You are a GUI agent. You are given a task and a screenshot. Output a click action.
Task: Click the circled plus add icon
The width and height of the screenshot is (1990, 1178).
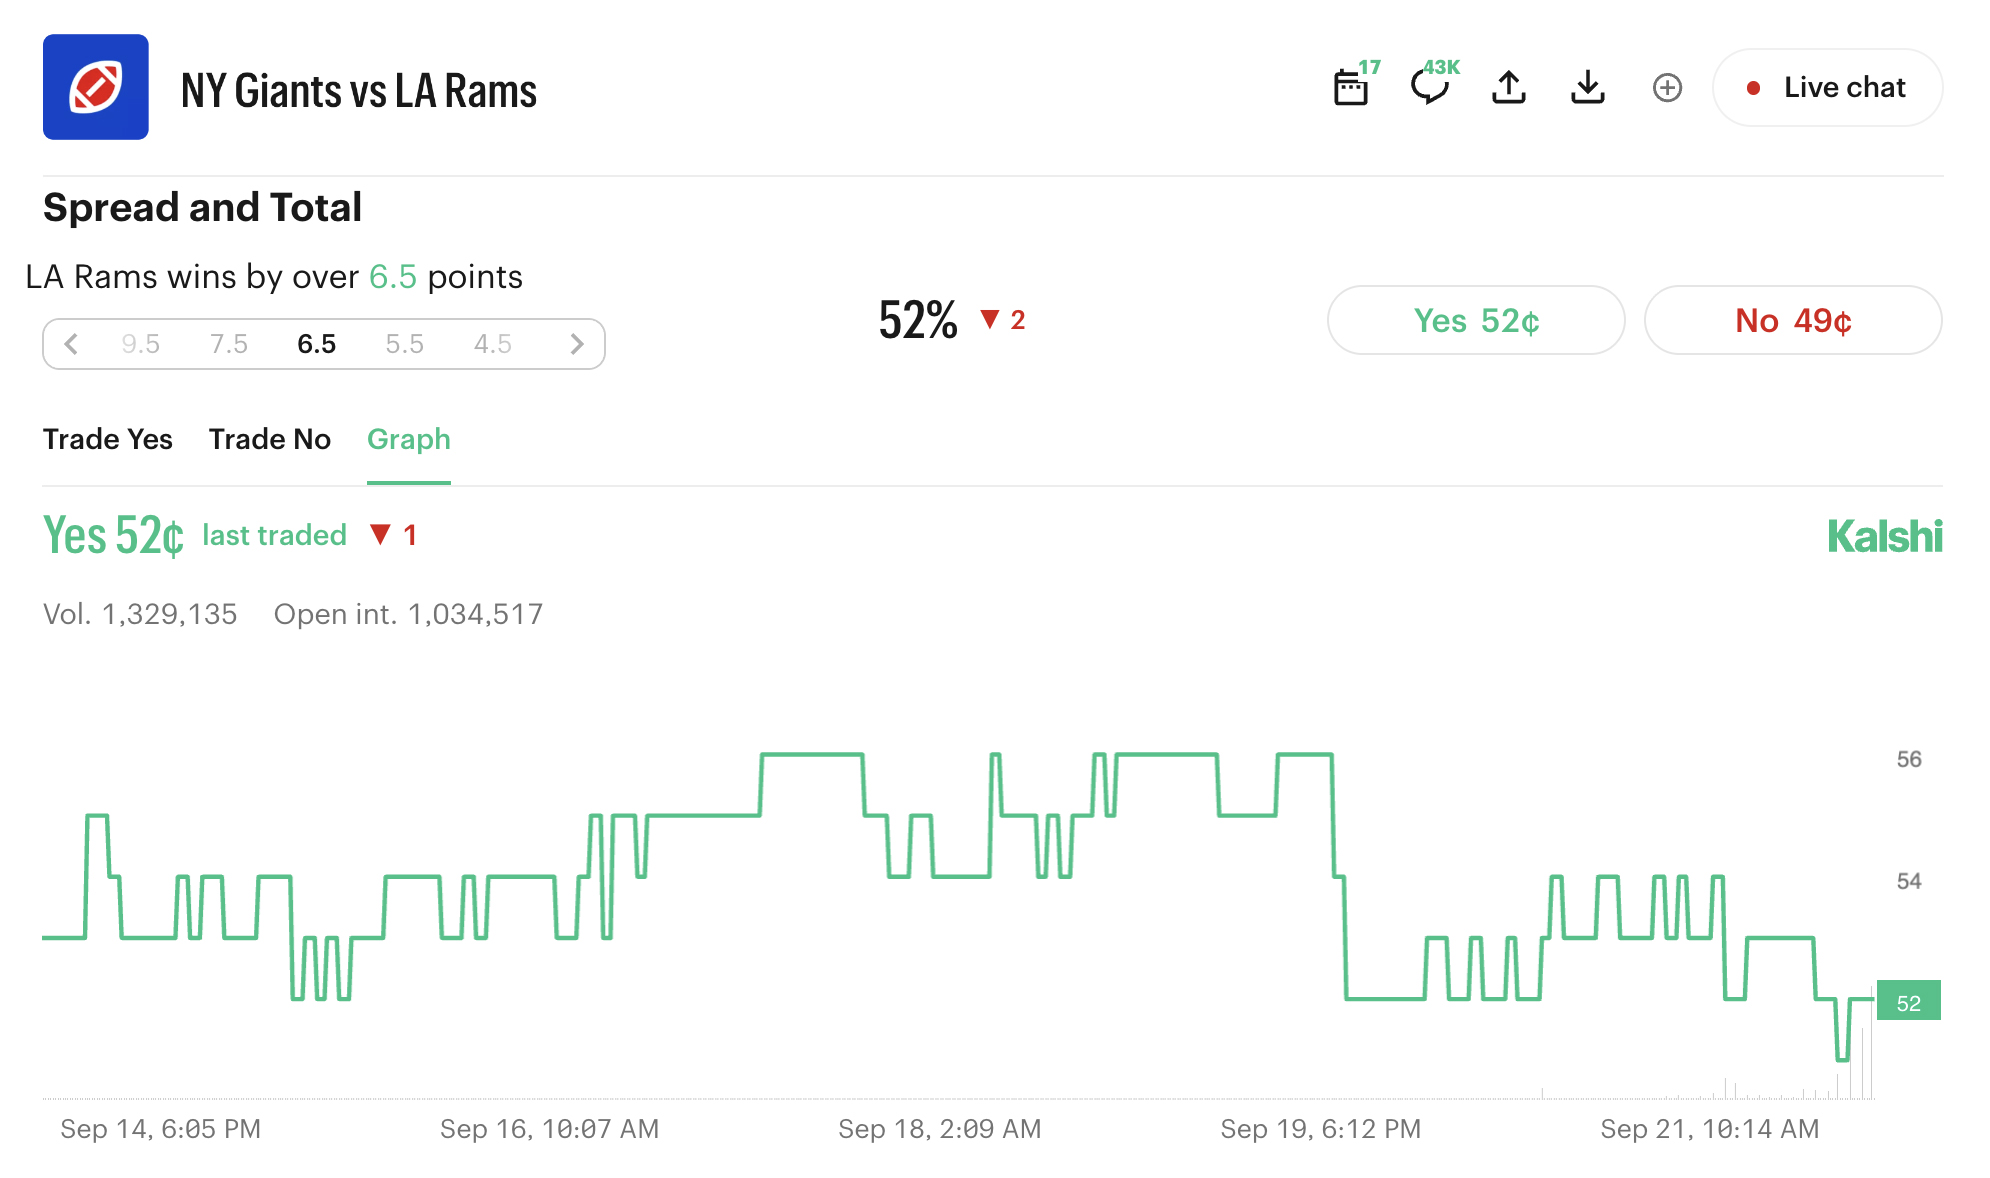1667,88
